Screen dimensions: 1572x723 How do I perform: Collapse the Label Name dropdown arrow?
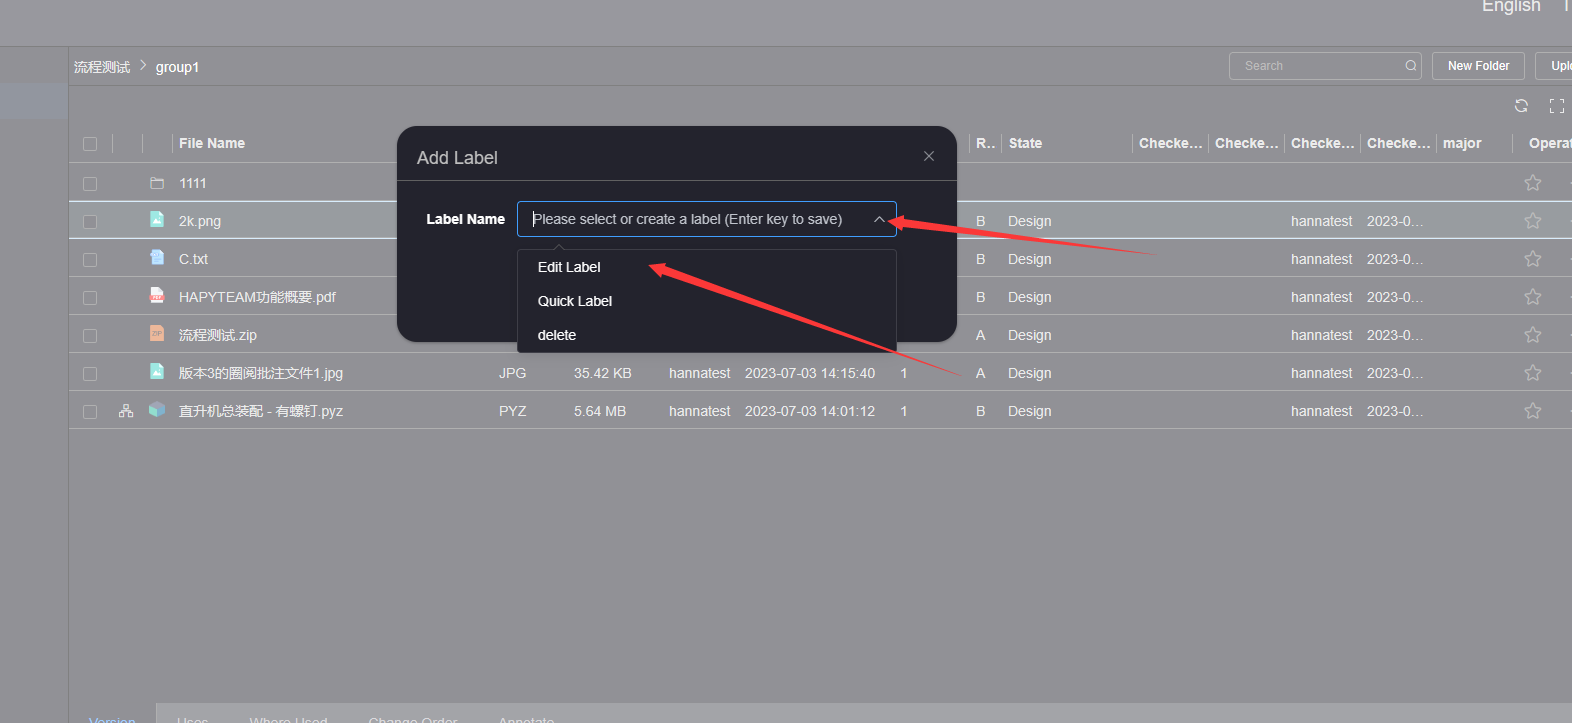[879, 219]
